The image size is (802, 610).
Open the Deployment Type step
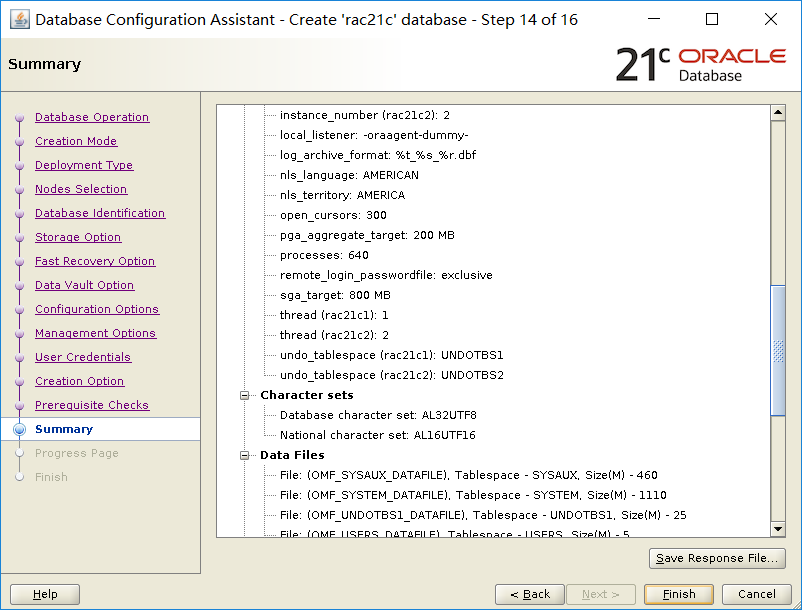click(x=84, y=165)
